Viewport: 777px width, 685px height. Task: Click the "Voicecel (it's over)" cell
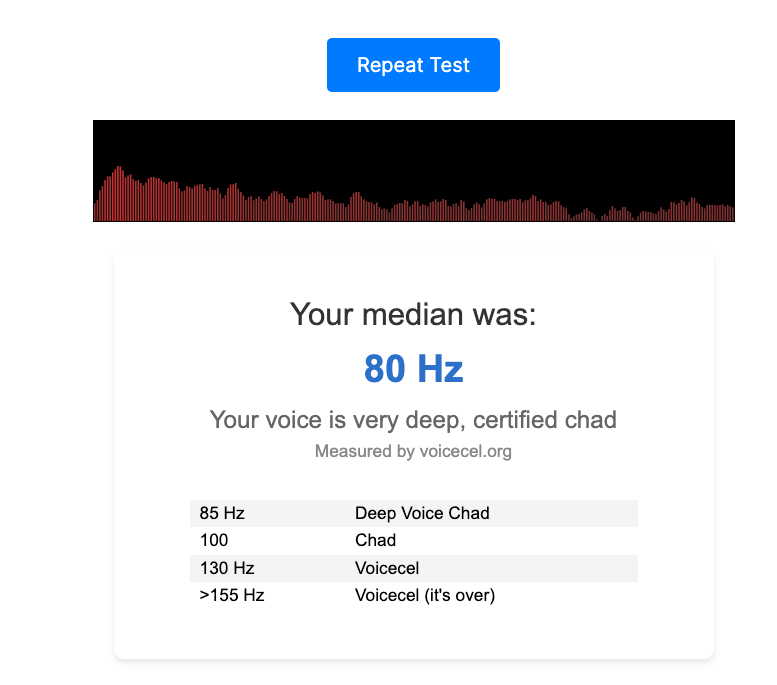(x=425, y=595)
